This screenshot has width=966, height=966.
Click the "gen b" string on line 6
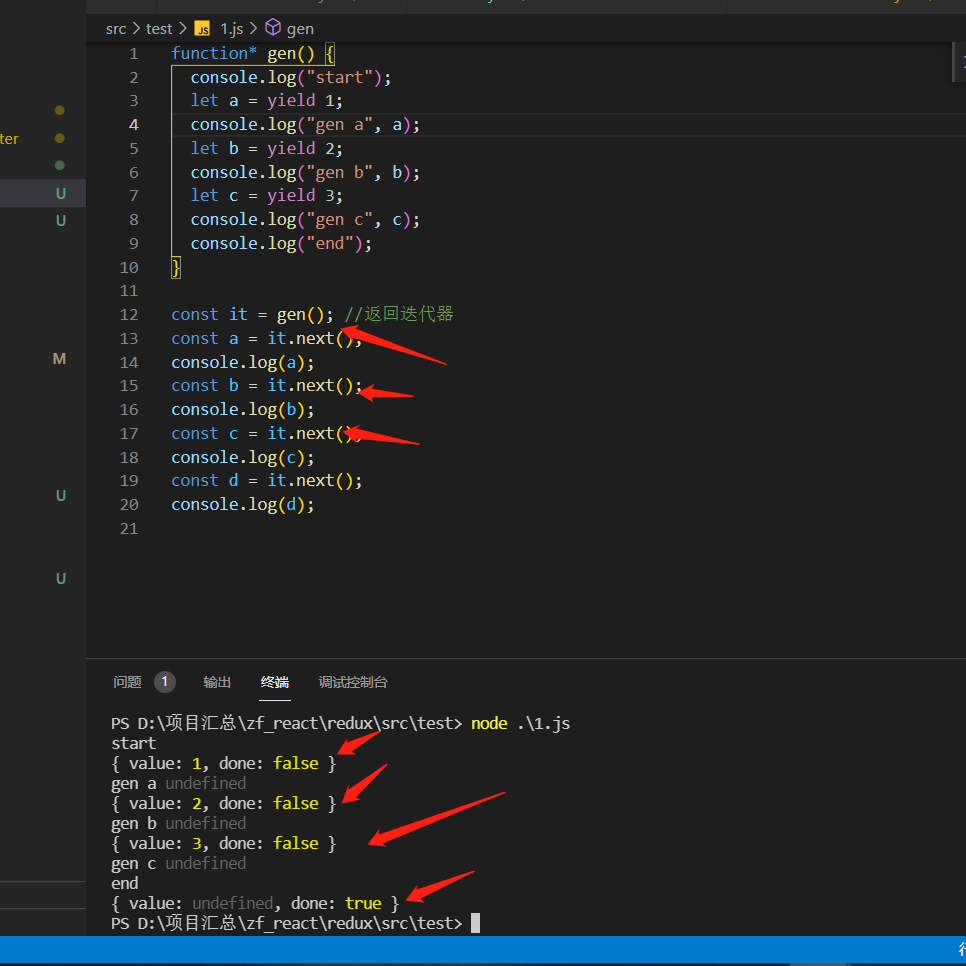(340, 172)
